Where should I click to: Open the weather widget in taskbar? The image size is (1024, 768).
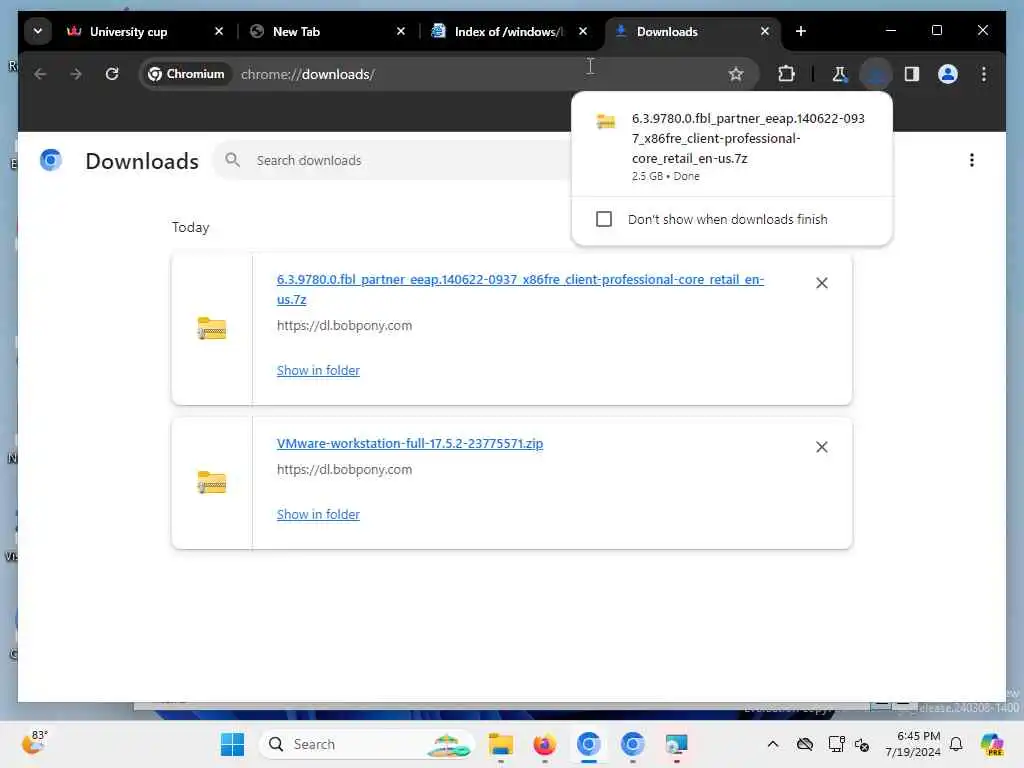35,743
